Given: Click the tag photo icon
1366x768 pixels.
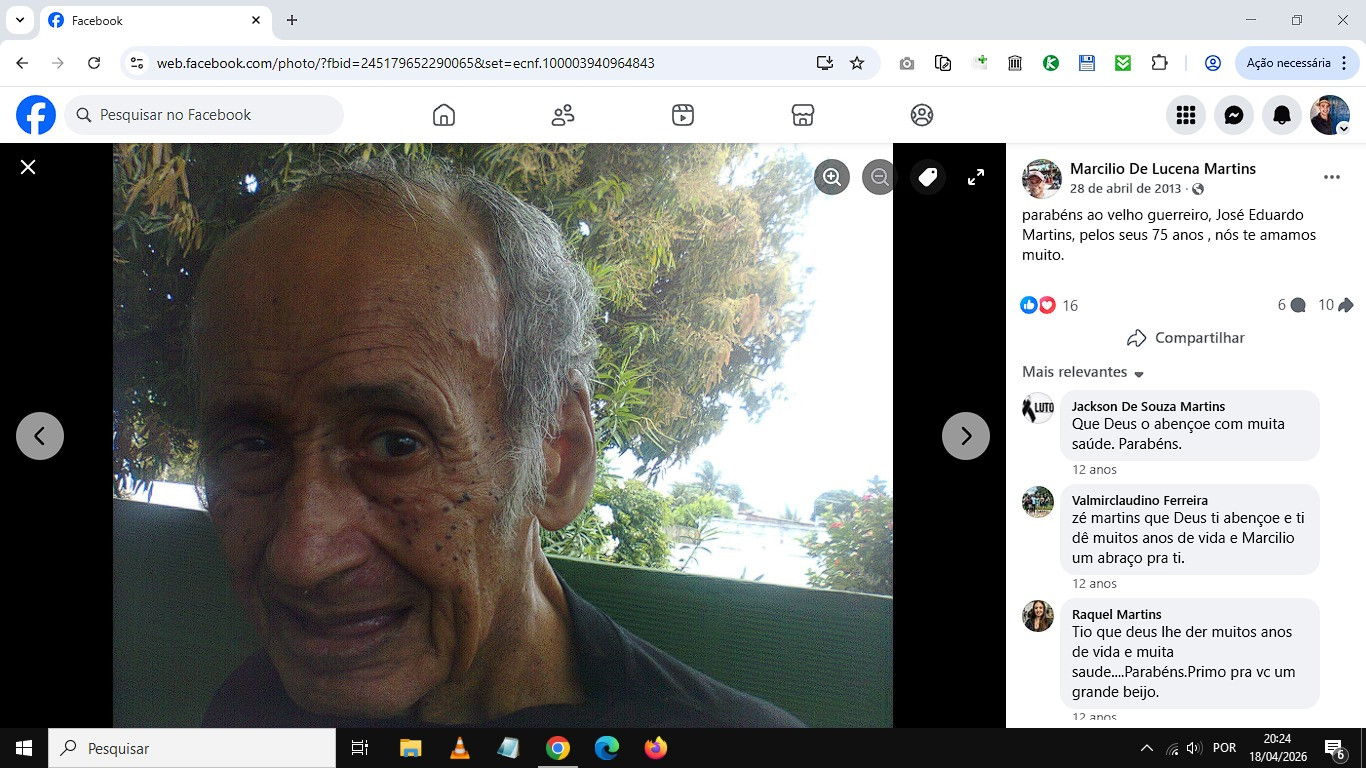Looking at the screenshot, I should 928,177.
